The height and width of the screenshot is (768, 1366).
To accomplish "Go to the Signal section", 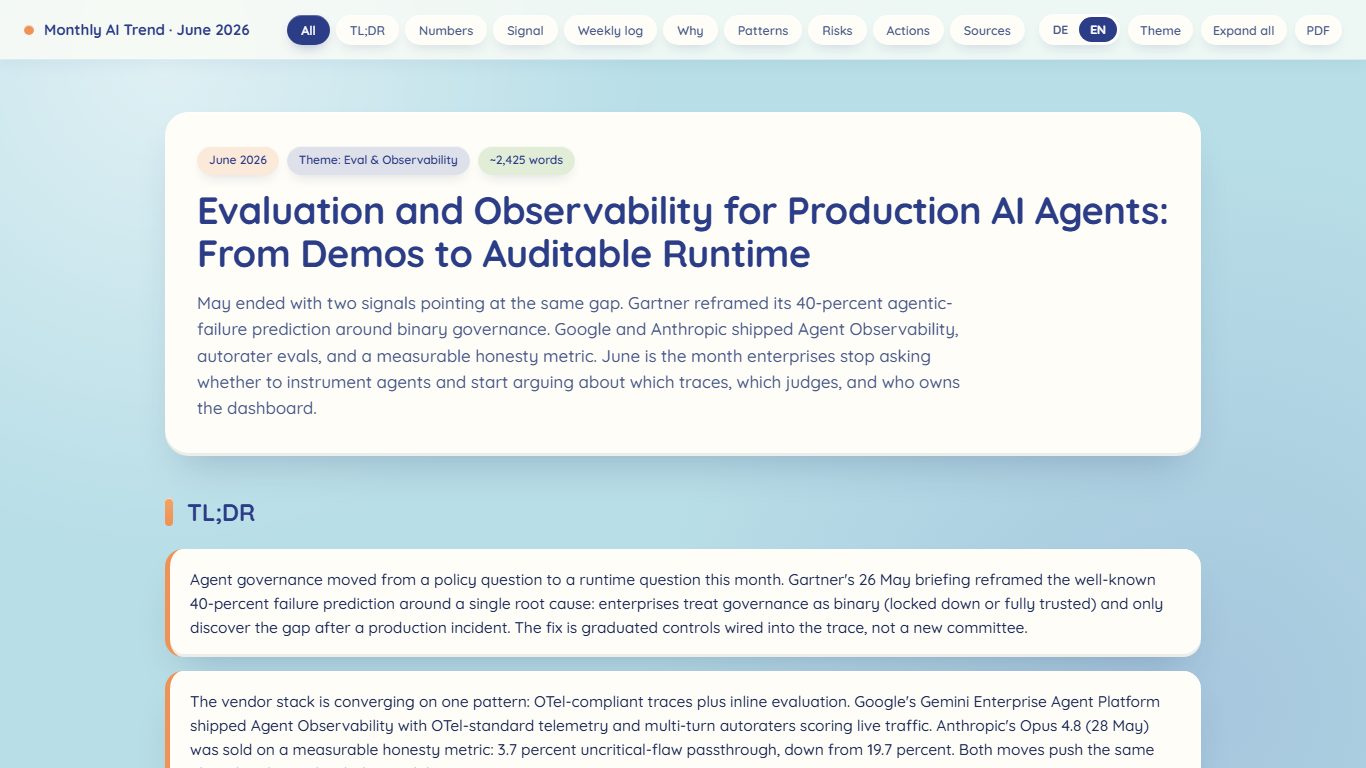I will coord(525,30).
